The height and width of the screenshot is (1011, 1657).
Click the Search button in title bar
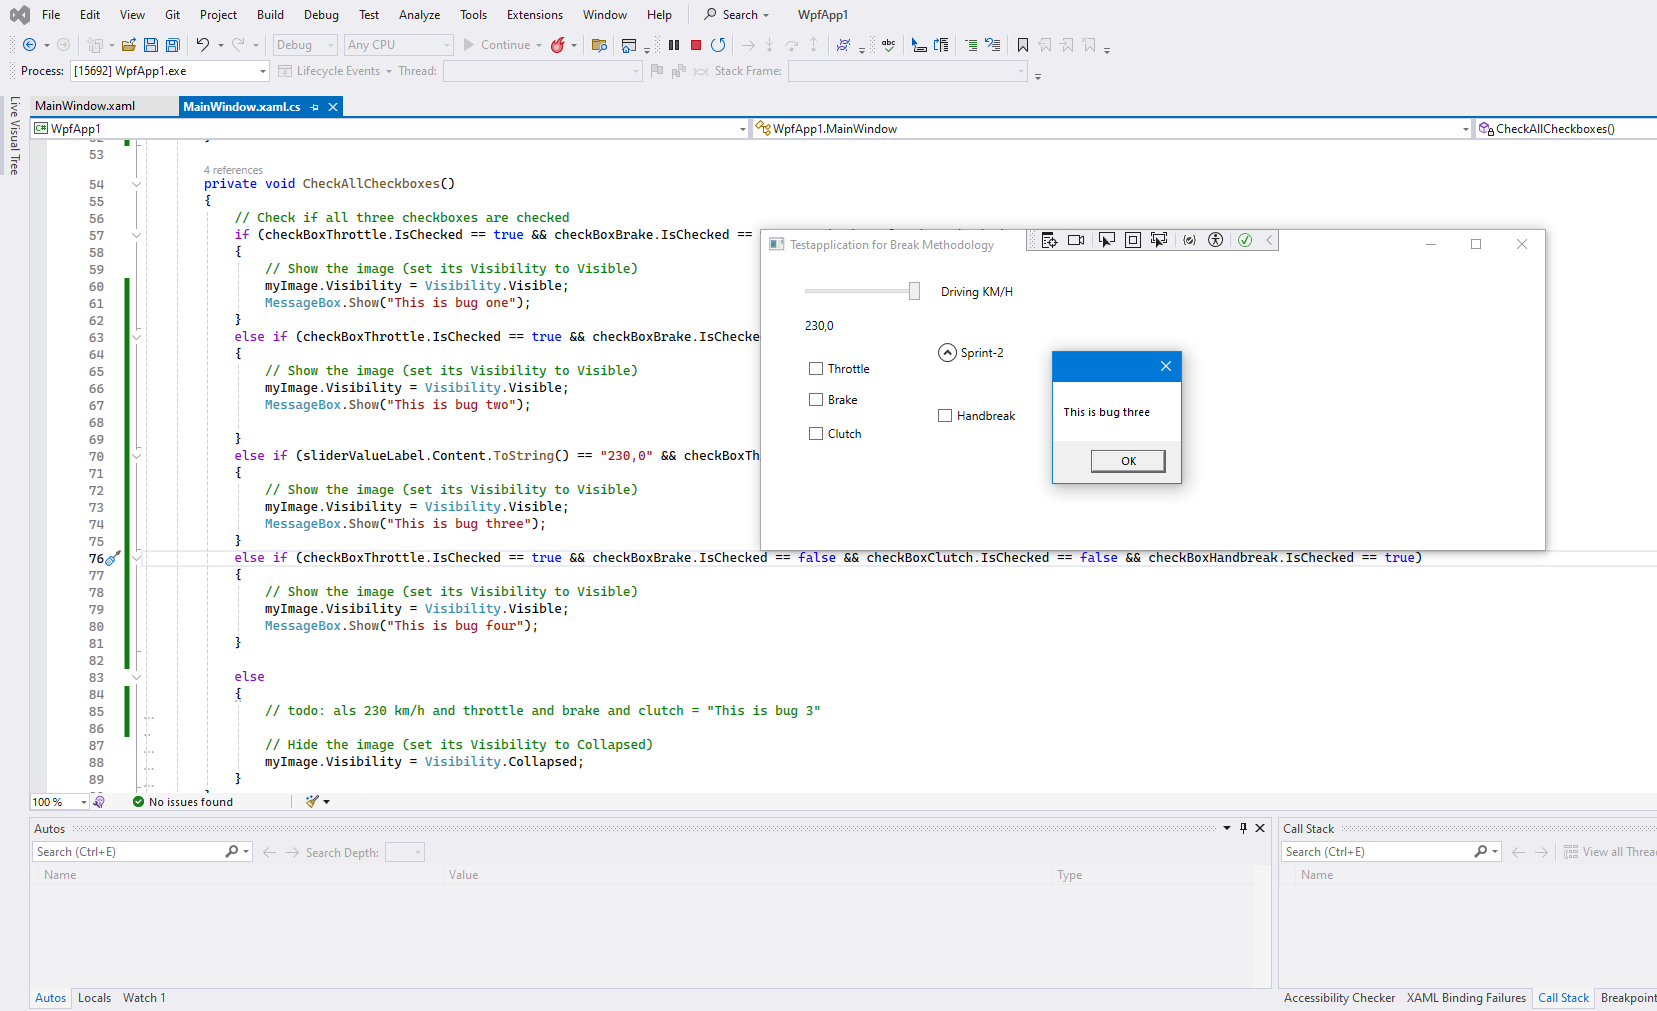pos(737,15)
